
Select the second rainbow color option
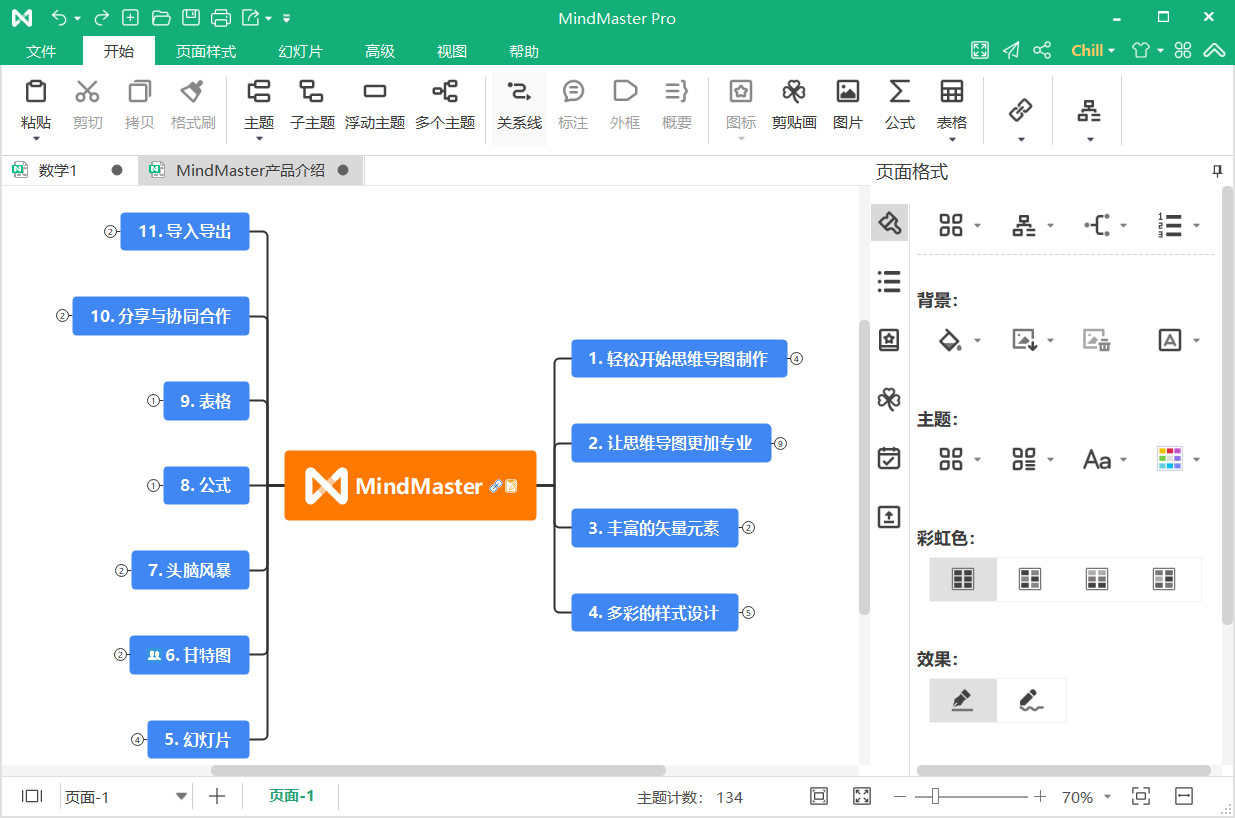[x=1030, y=579]
